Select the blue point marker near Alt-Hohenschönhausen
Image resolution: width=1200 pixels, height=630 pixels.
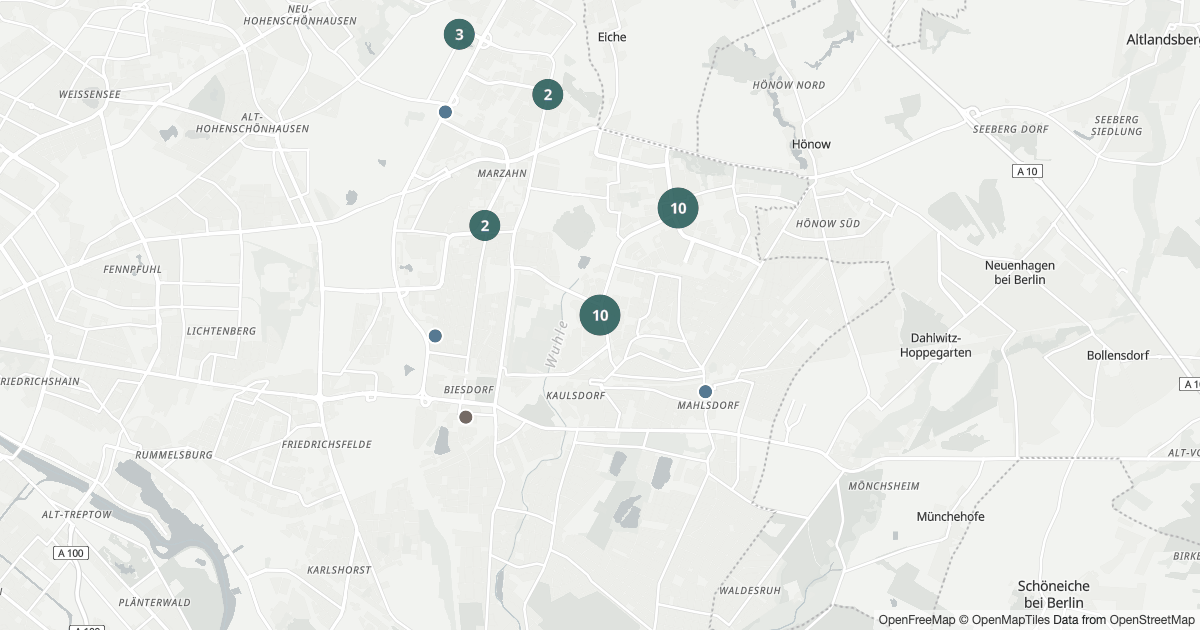[445, 112]
